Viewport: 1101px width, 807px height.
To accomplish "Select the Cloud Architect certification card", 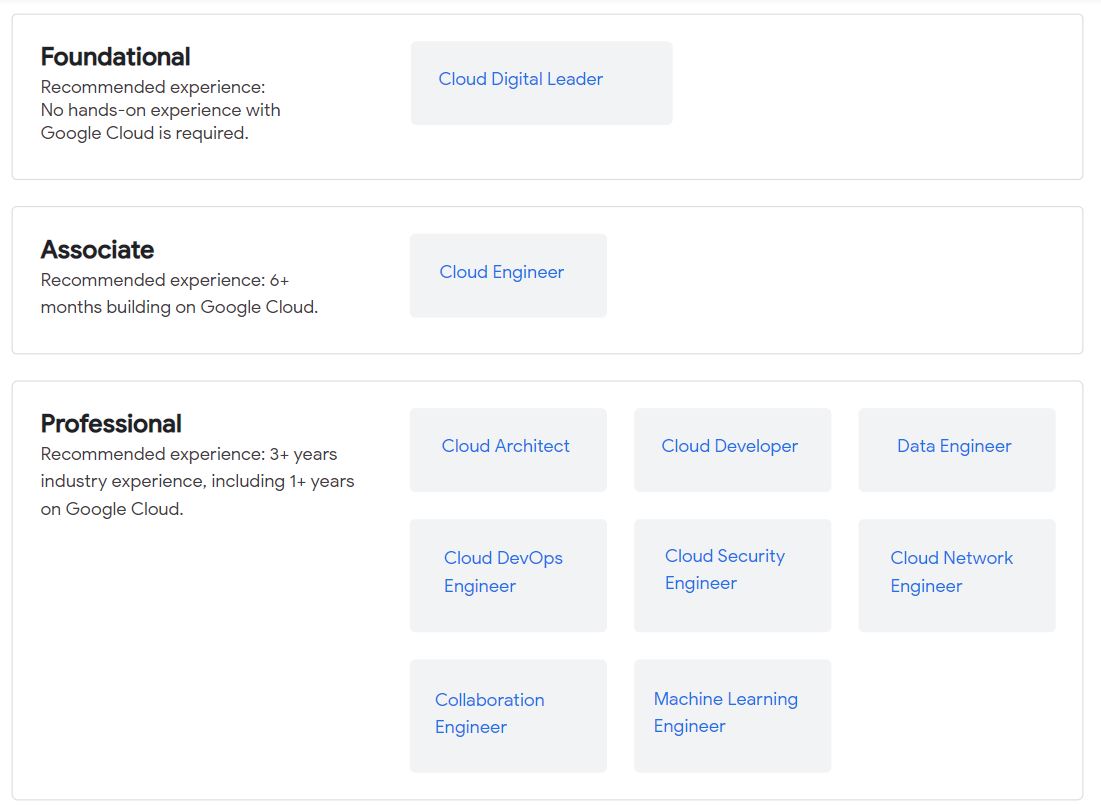I will click(x=508, y=450).
